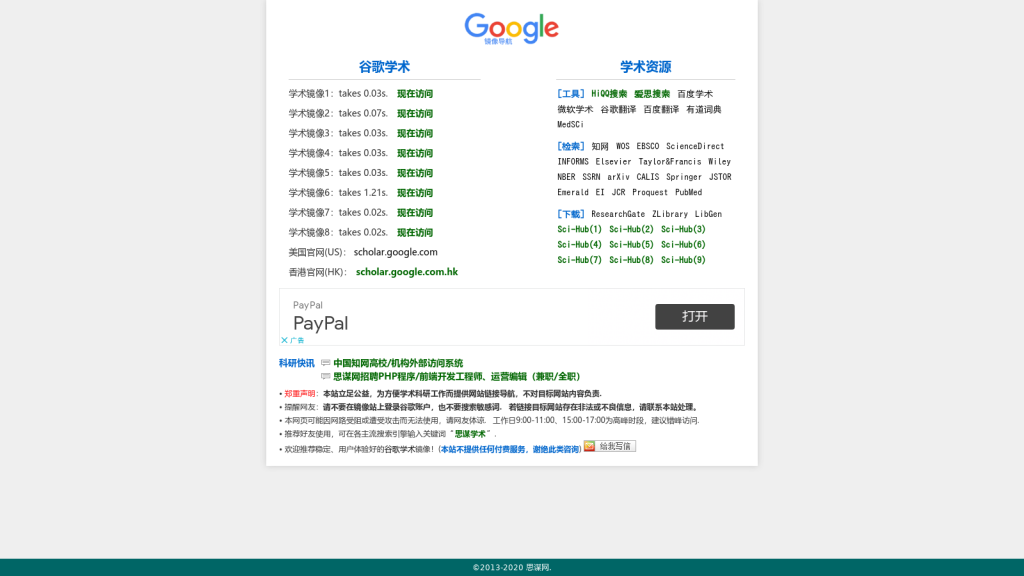Click the INFORMS link
This screenshot has width=1024, height=576.
[573, 162]
